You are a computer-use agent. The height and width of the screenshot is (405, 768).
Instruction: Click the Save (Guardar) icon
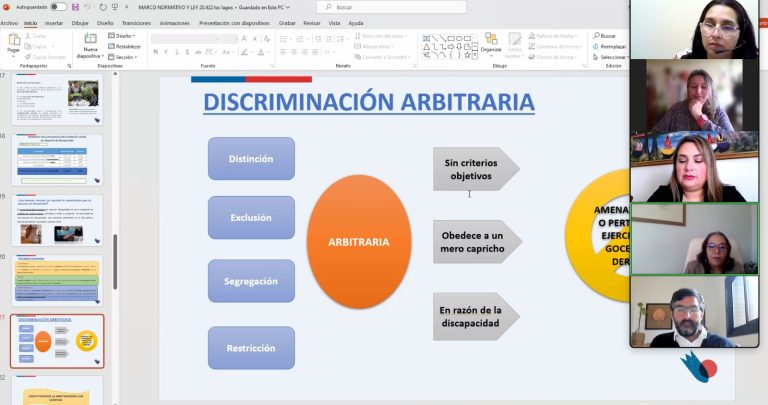click(75, 7)
